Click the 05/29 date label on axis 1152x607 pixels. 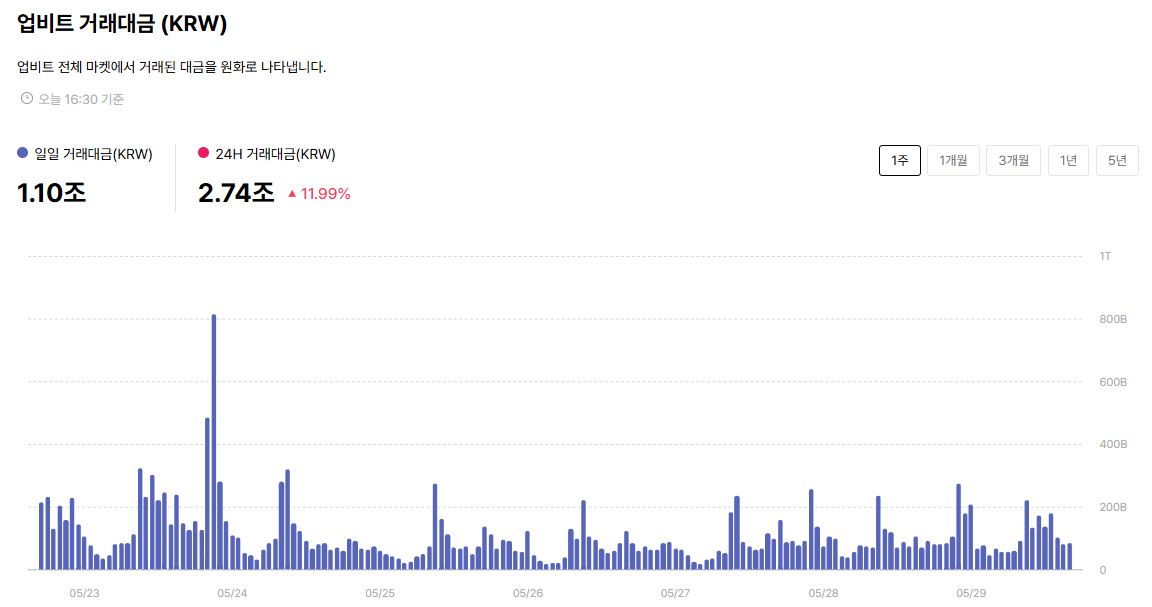971,593
